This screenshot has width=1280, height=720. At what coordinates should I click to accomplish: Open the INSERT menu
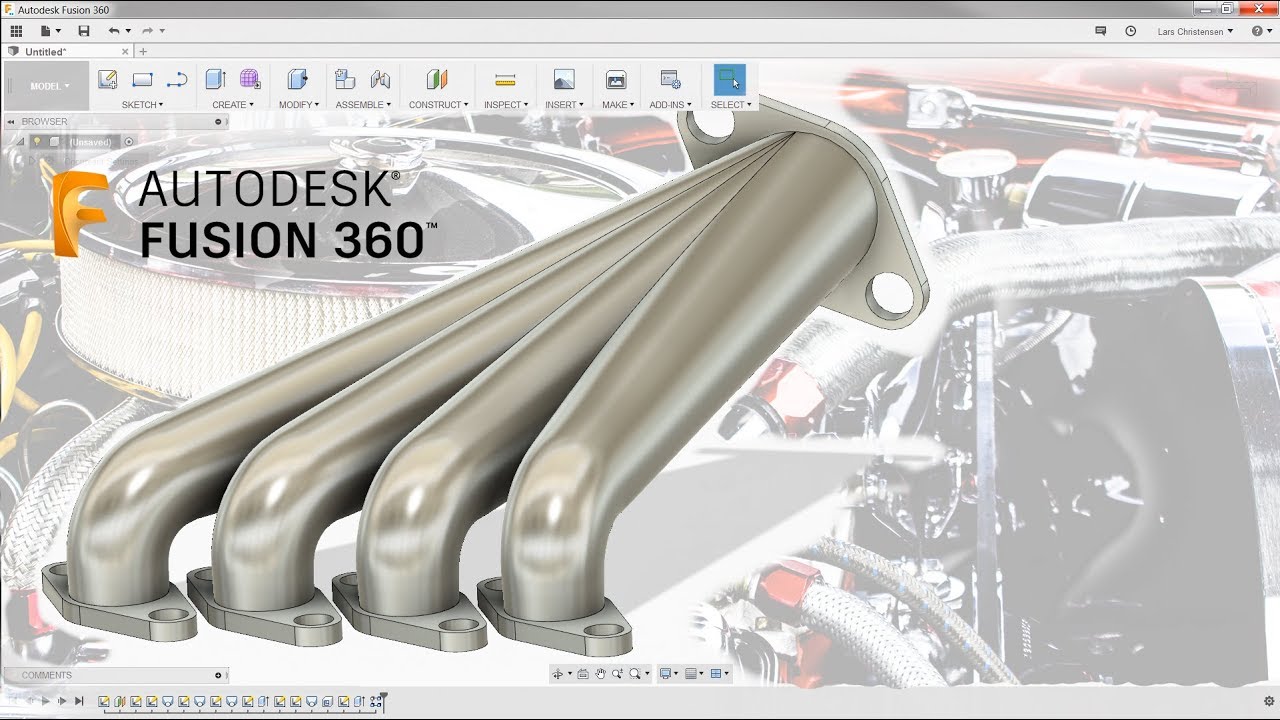coord(564,104)
